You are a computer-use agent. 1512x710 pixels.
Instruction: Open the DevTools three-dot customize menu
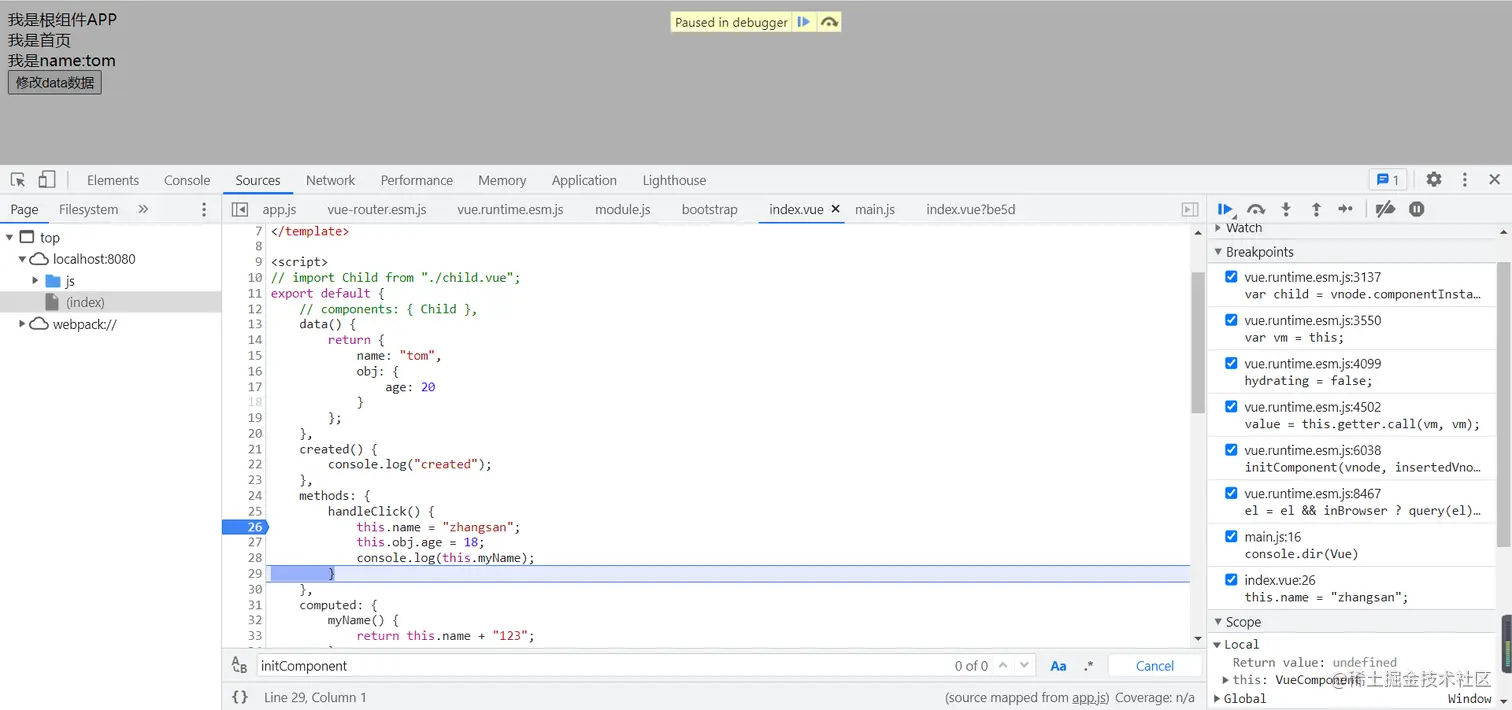[x=1465, y=180]
